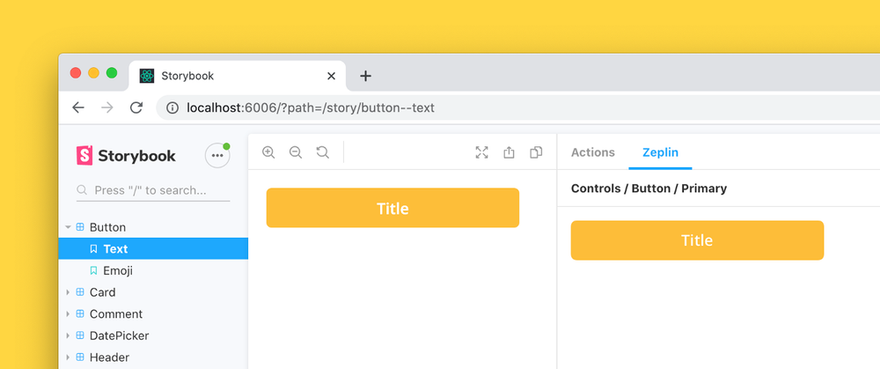This screenshot has width=880, height=369.
Task: Open a new browser tab with plus
Action: 365,76
